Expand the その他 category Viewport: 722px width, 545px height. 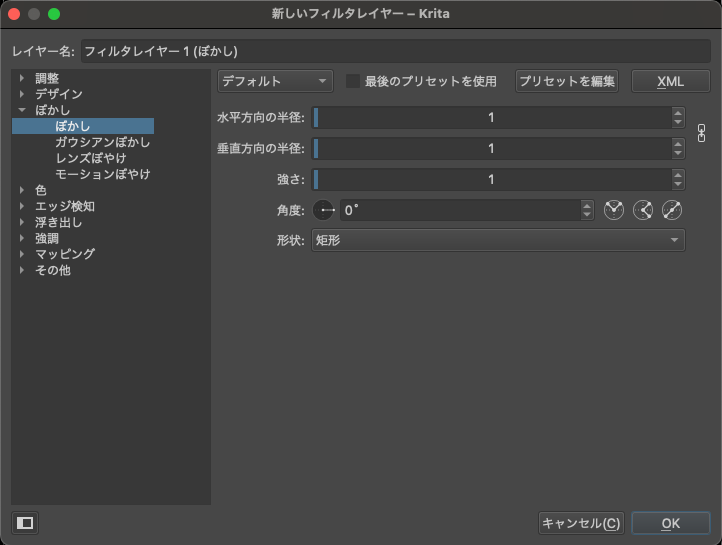[x=22, y=270]
